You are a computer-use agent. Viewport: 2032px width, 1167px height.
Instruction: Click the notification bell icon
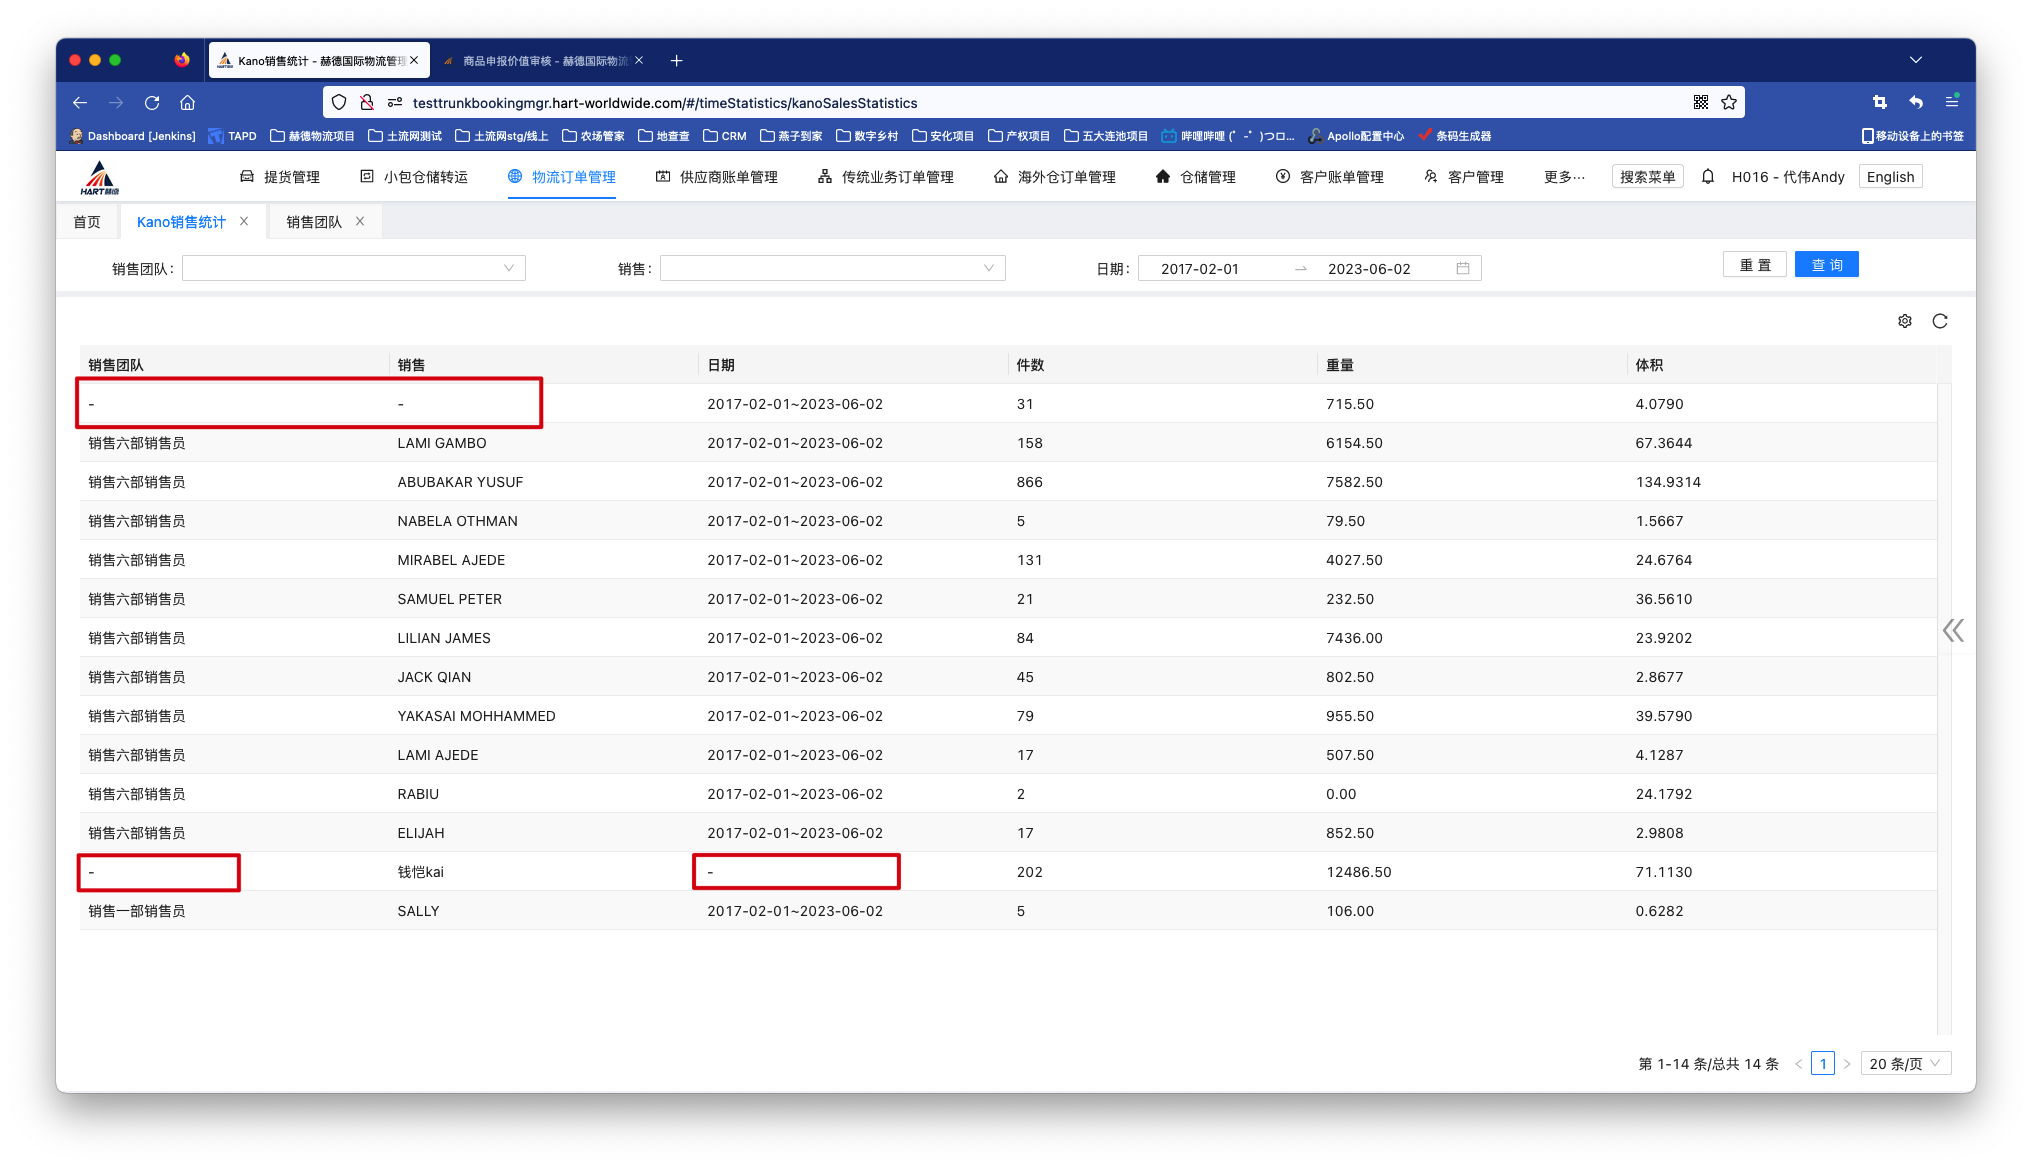coord(1708,177)
